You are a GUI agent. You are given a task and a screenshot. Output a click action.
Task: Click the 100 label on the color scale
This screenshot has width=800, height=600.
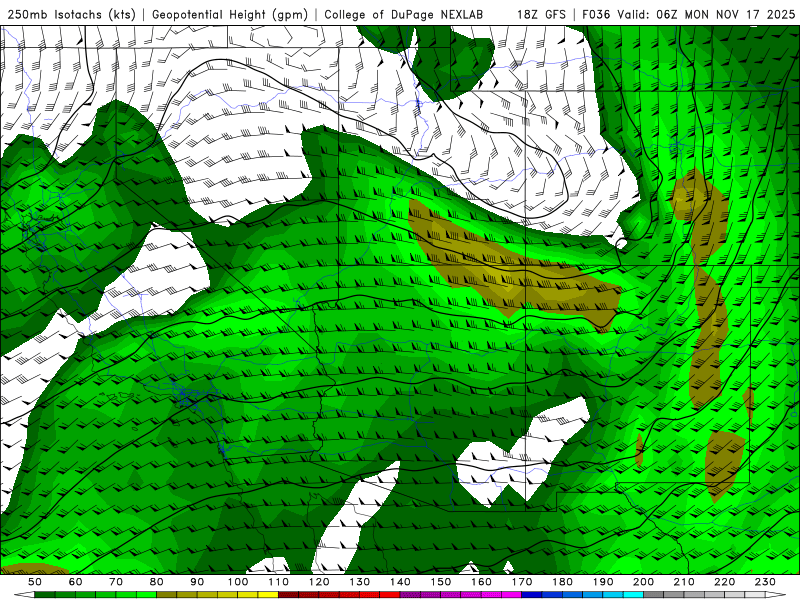[x=238, y=582]
